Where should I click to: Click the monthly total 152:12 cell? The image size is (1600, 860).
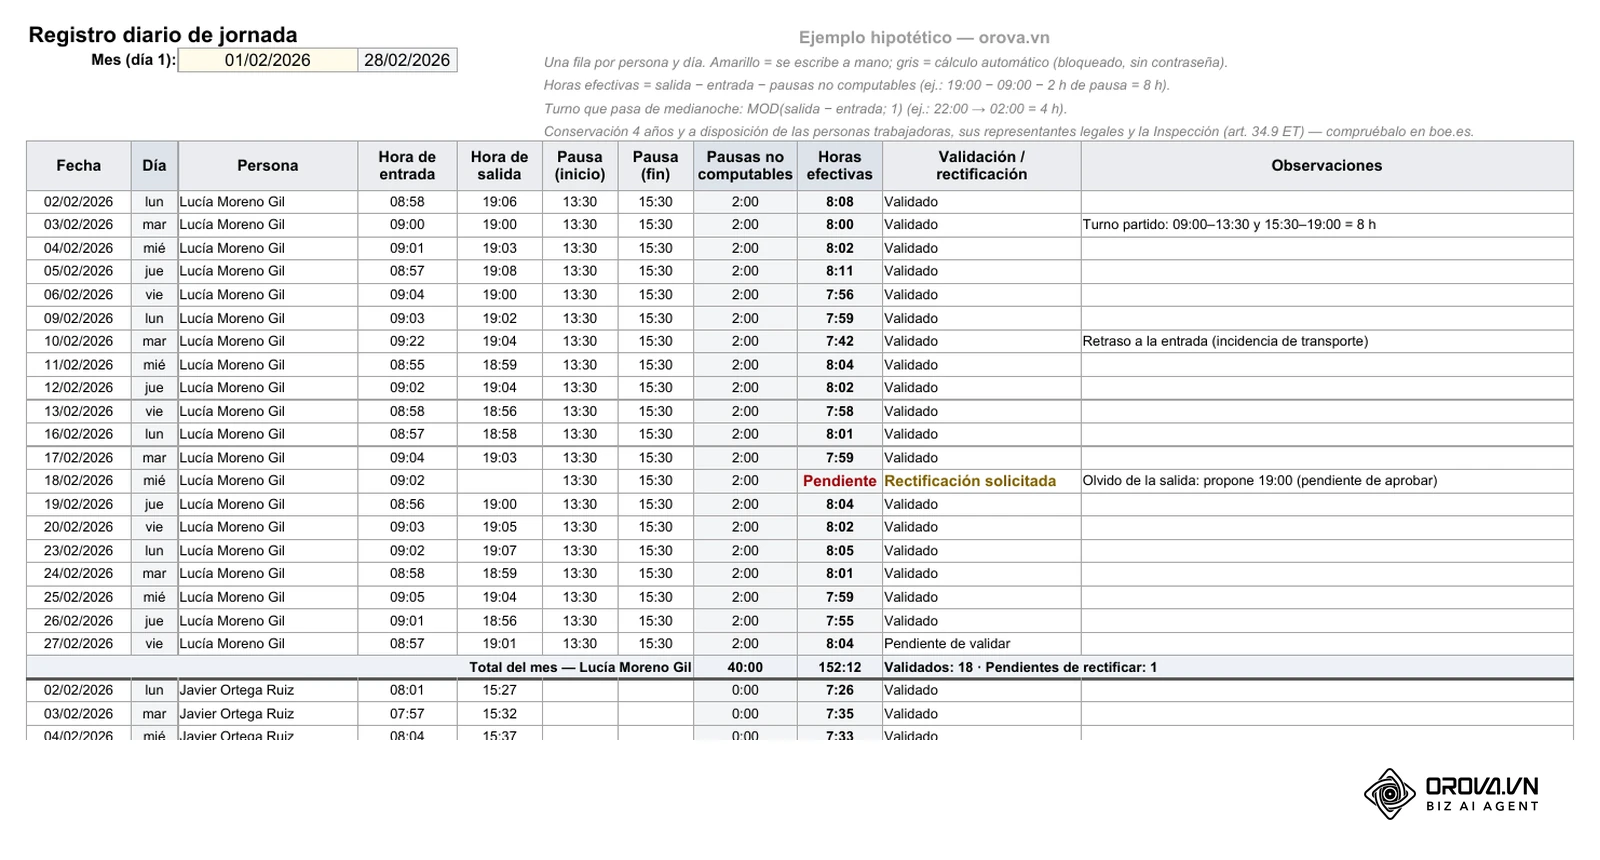point(840,667)
